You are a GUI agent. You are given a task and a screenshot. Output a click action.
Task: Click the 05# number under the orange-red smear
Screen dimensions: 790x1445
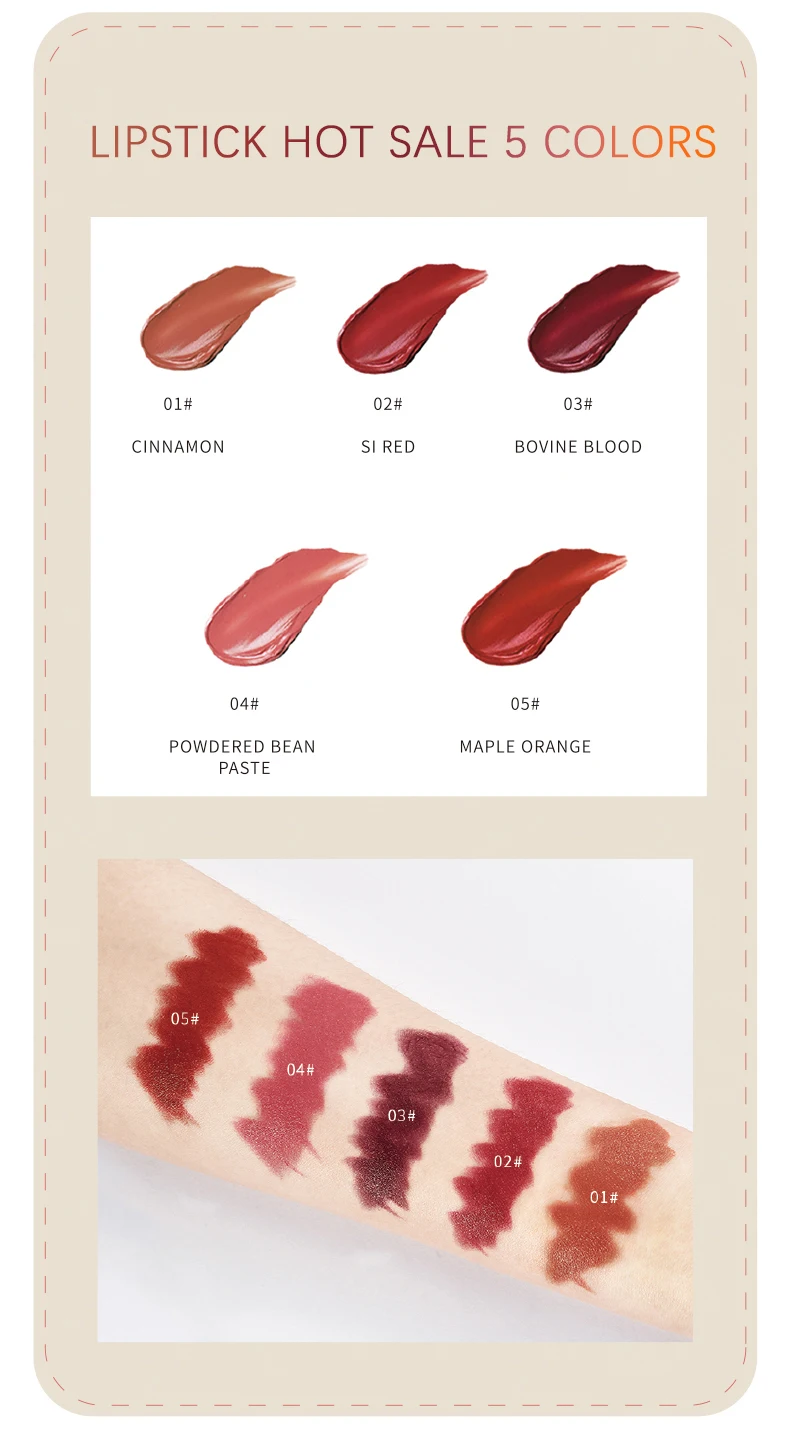pyautogui.click(x=525, y=704)
